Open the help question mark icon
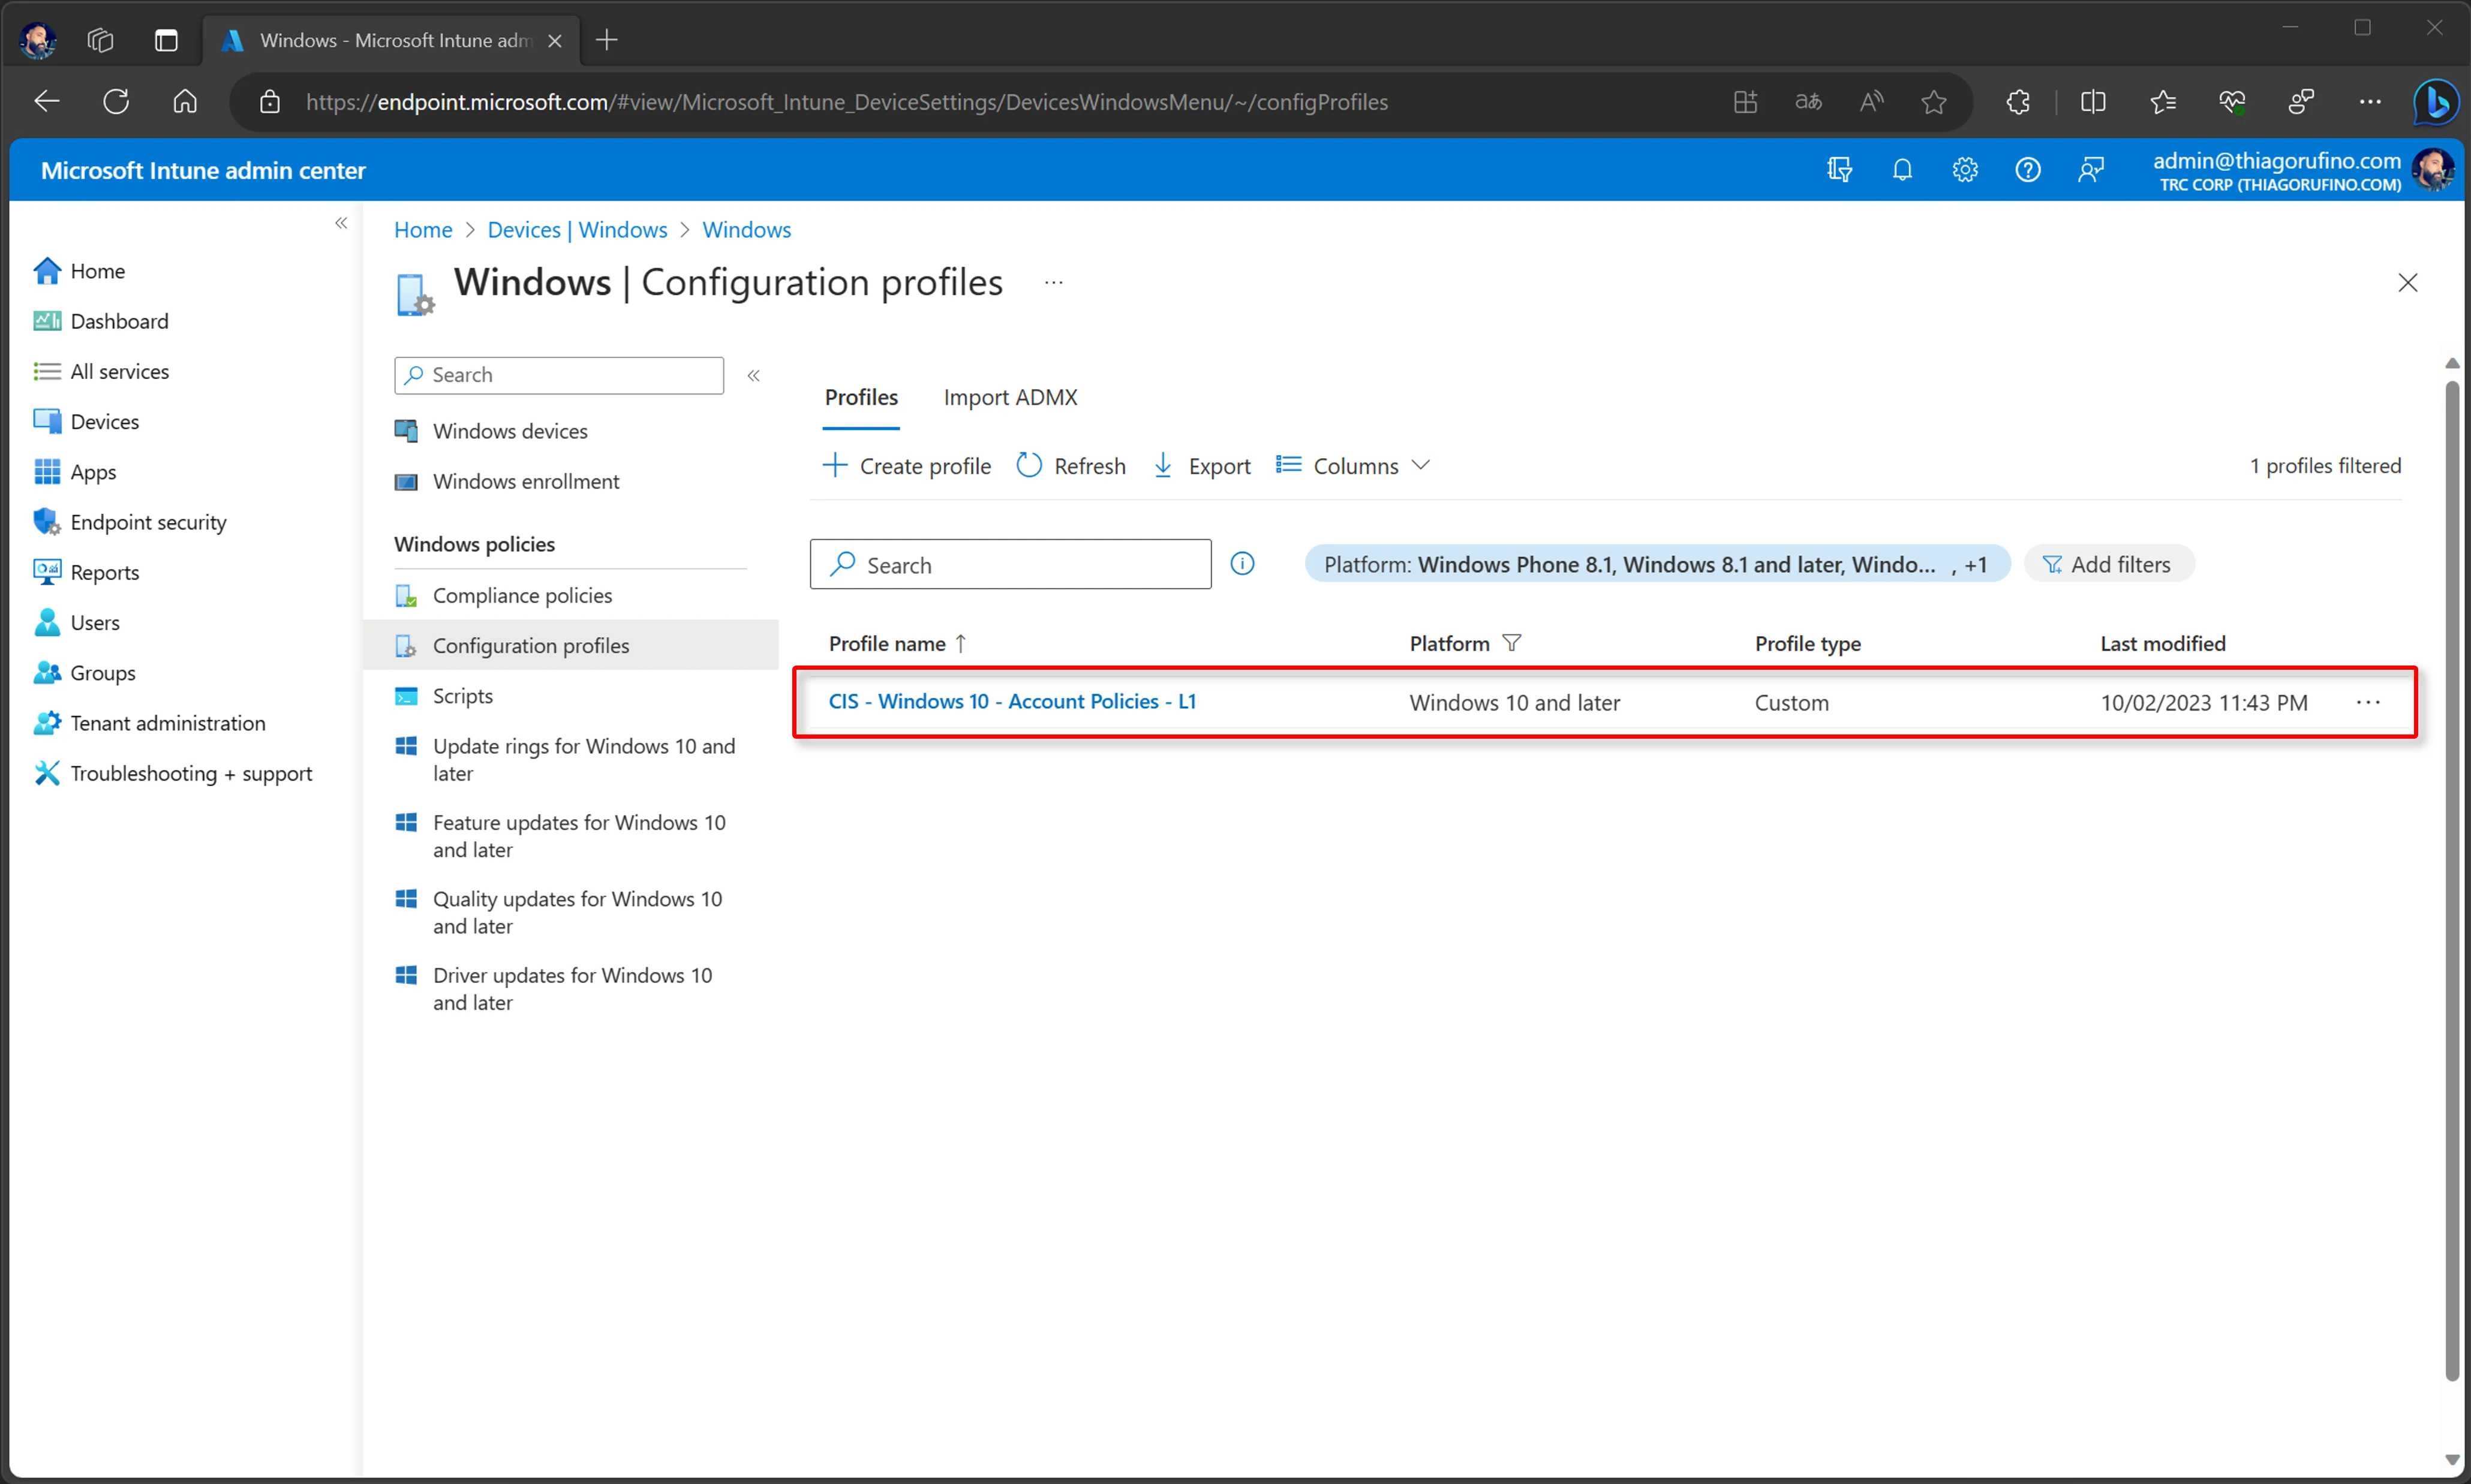Viewport: 2471px width, 1484px height. 2028,170
